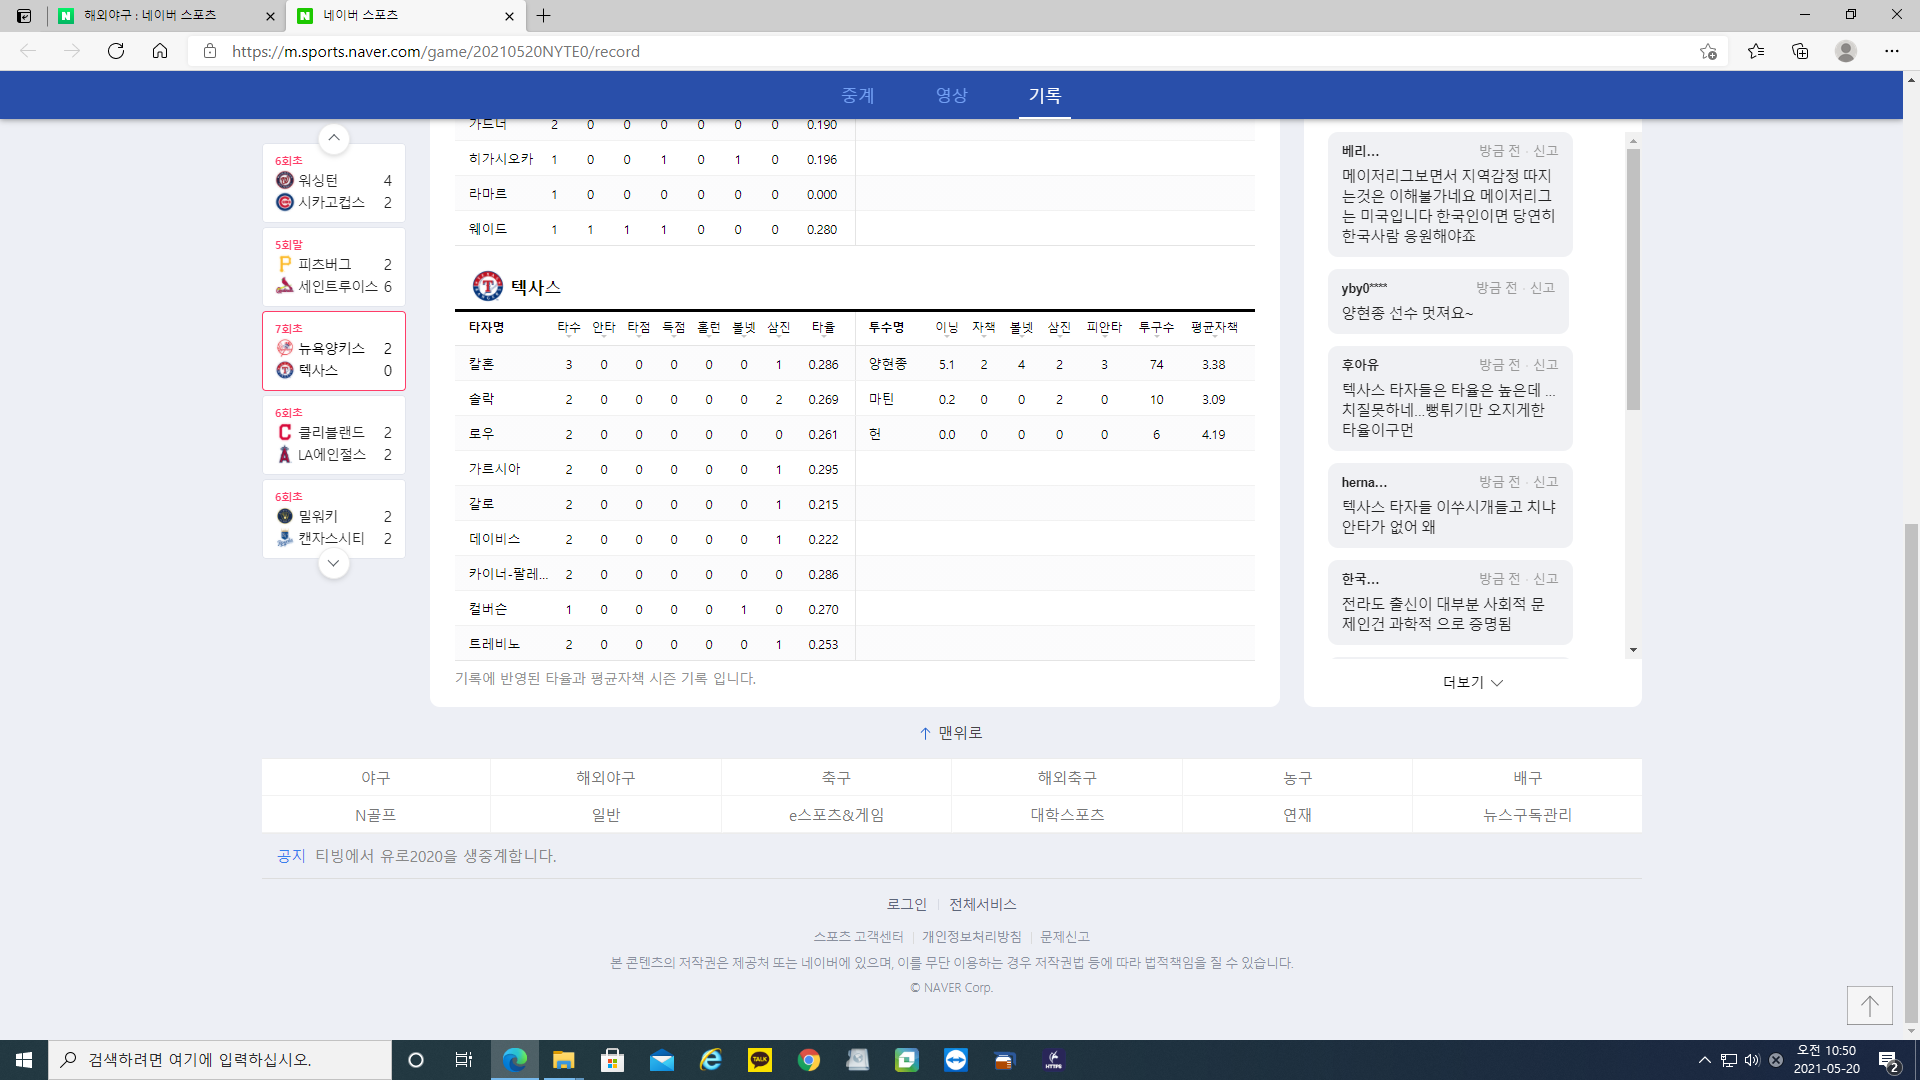
Task: Open KakaoTalk from taskbar
Action: pos(760,1060)
